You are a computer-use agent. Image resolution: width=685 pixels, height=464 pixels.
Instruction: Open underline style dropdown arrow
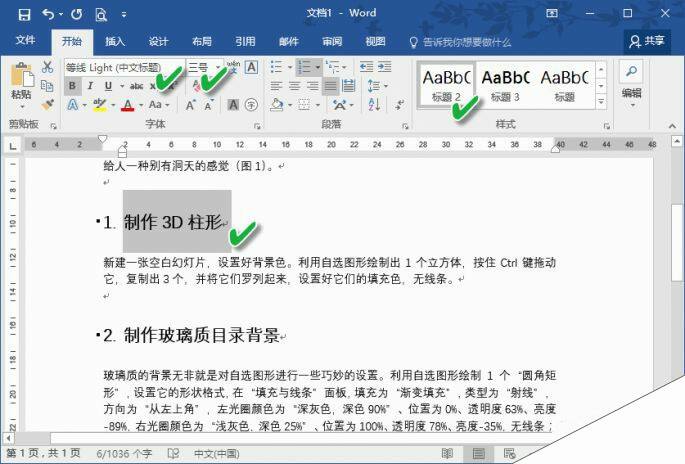pos(122,86)
